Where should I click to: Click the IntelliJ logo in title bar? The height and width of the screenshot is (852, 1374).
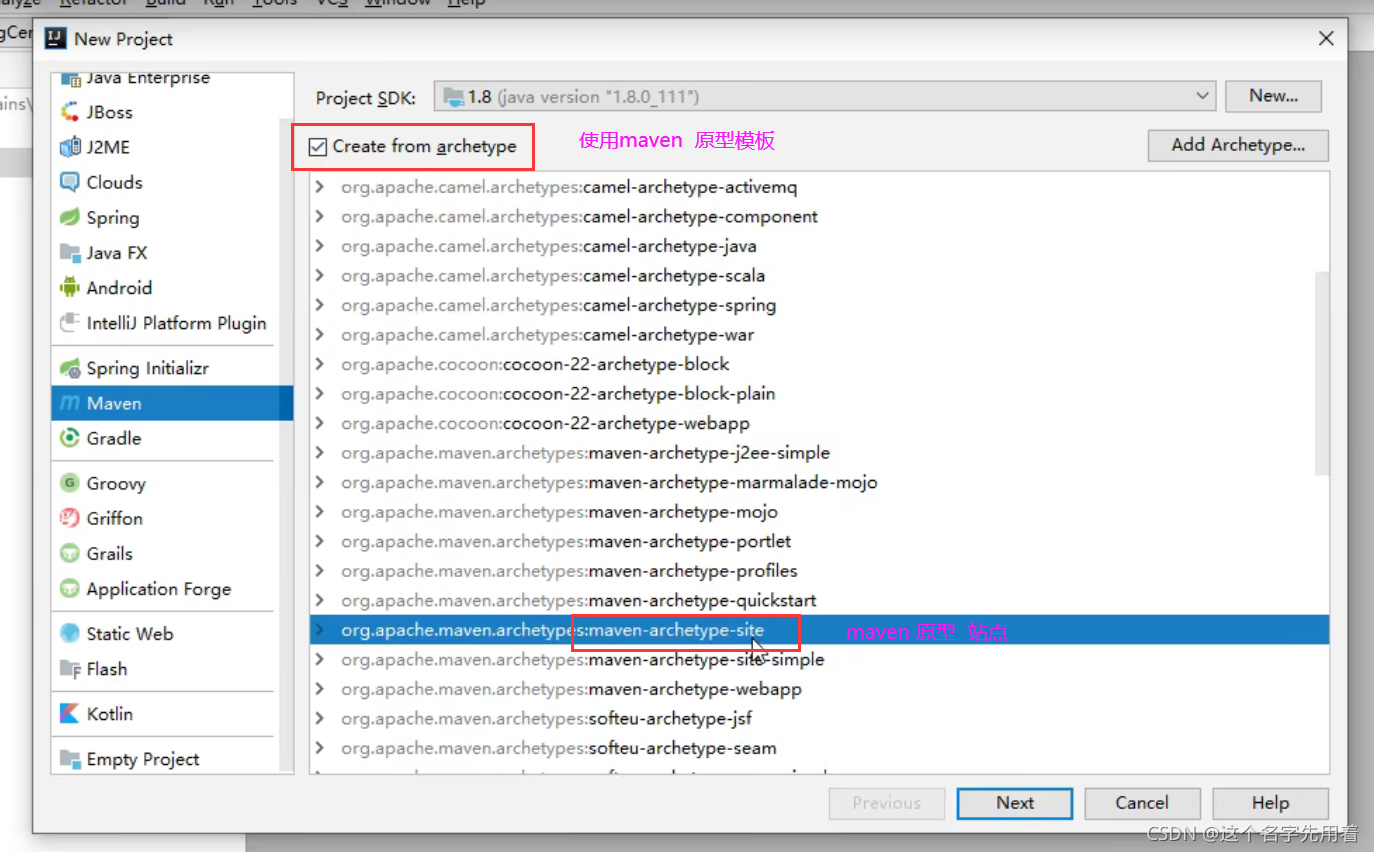55,39
